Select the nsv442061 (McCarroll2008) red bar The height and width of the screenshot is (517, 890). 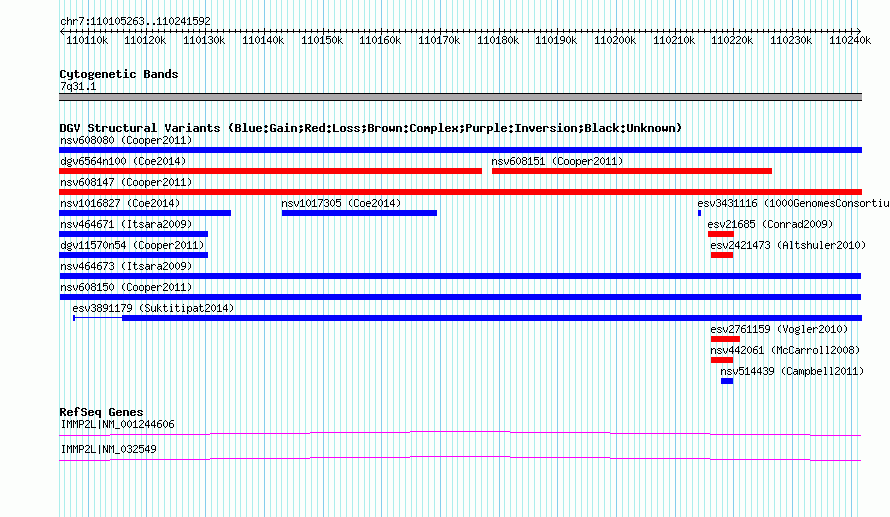pyautogui.click(x=722, y=360)
